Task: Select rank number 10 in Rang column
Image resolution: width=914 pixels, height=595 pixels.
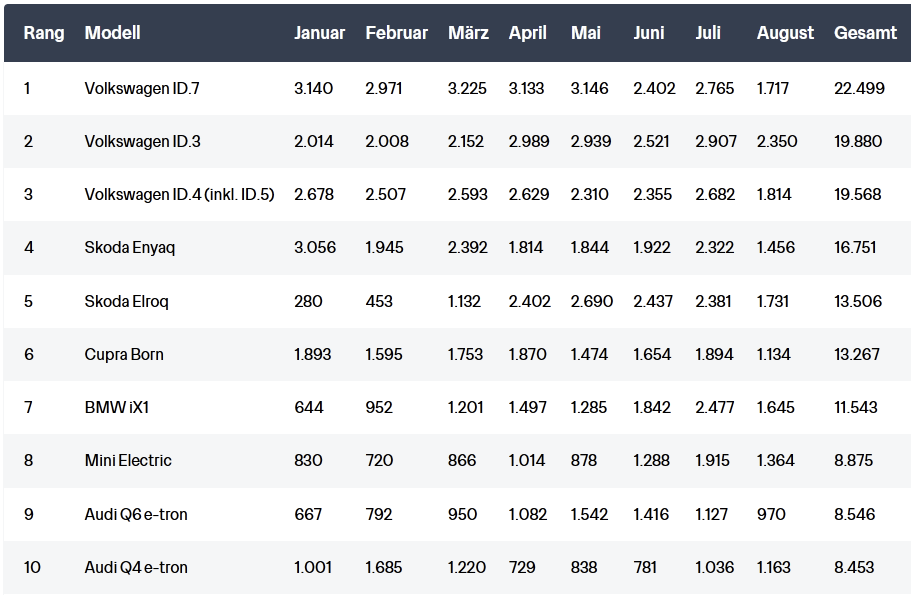Action: tap(32, 568)
